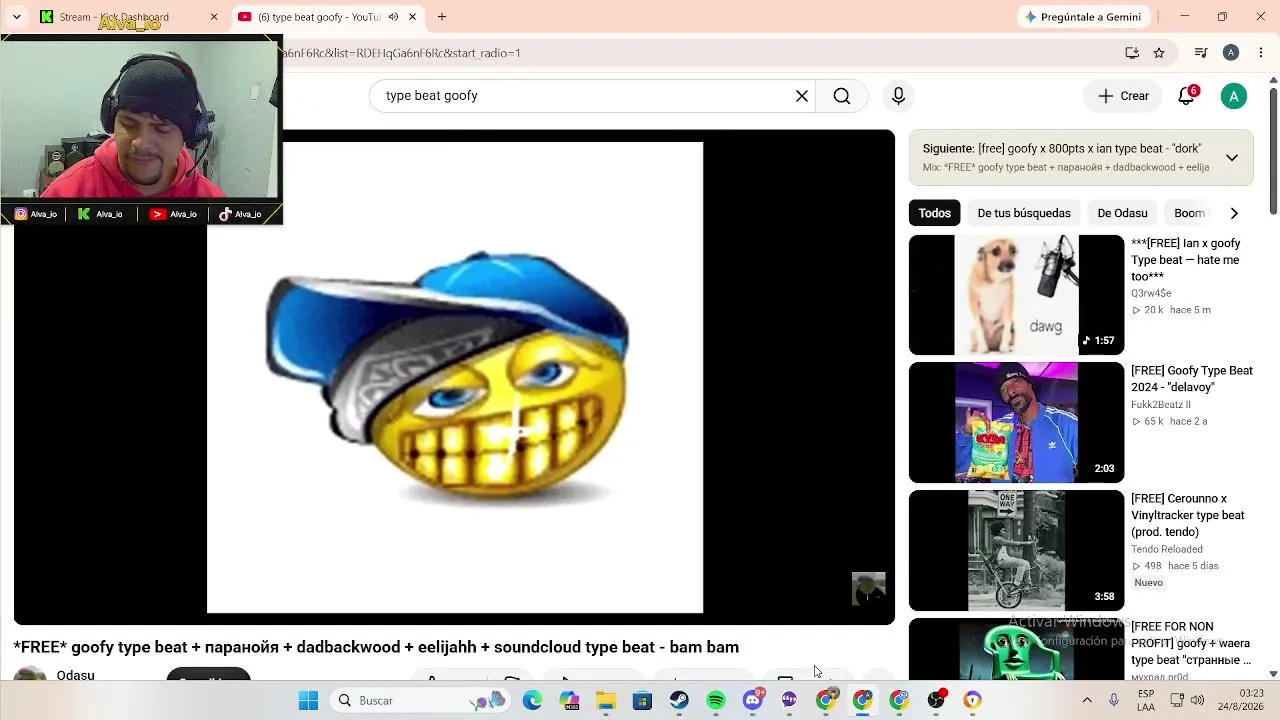Select the Todos filter chip
Viewport: 1280px width, 720px height.
coord(935,213)
